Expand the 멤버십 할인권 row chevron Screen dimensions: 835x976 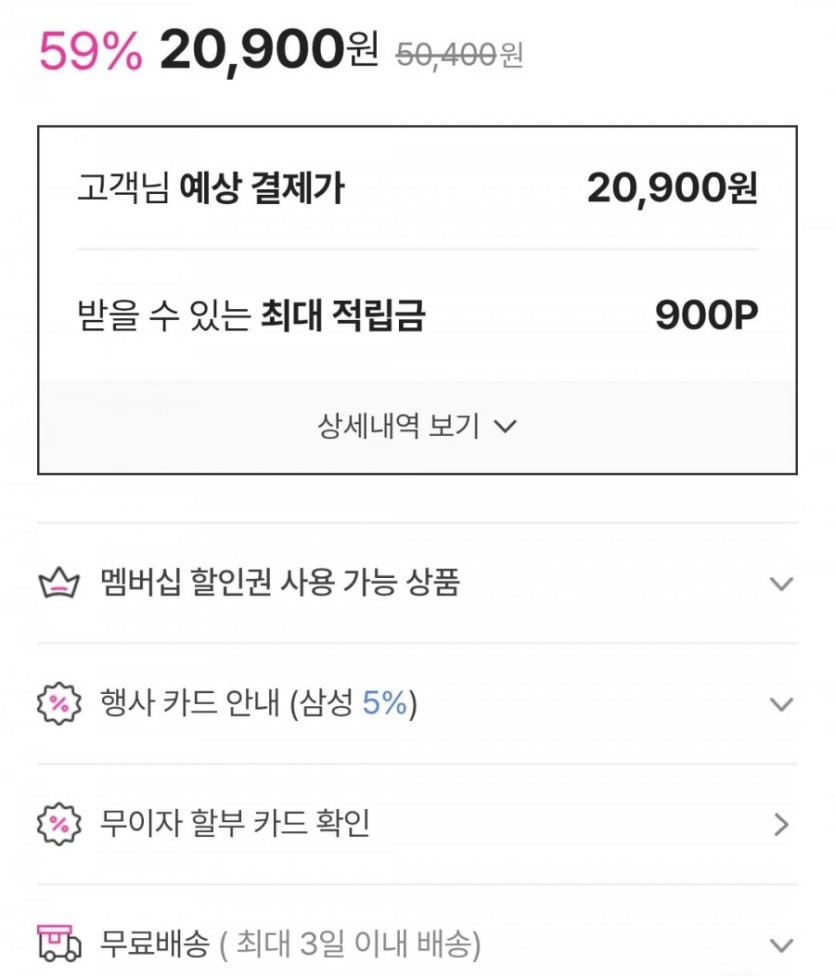[782, 583]
